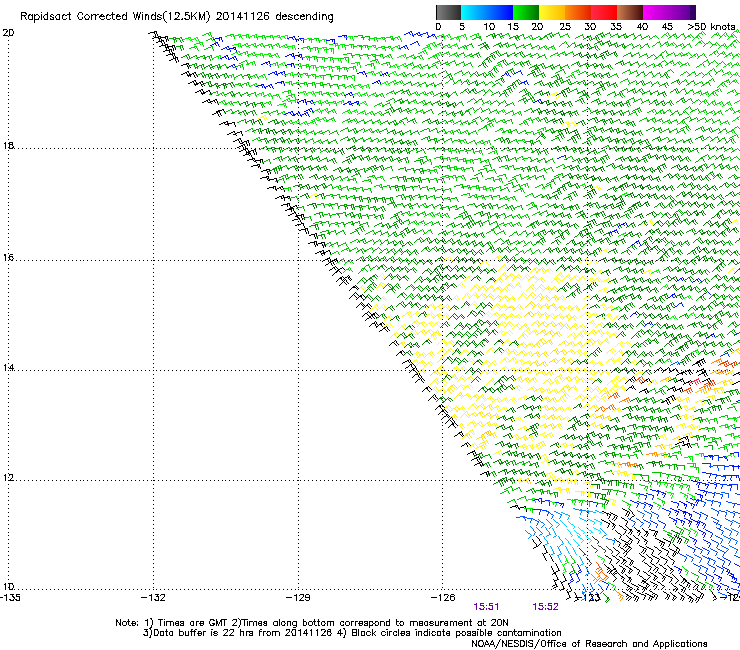Click the longitude label '-132' on bottom axis
Image resolution: width=740 pixels, height=650 pixels.
pyautogui.click(x=153, y=598)
